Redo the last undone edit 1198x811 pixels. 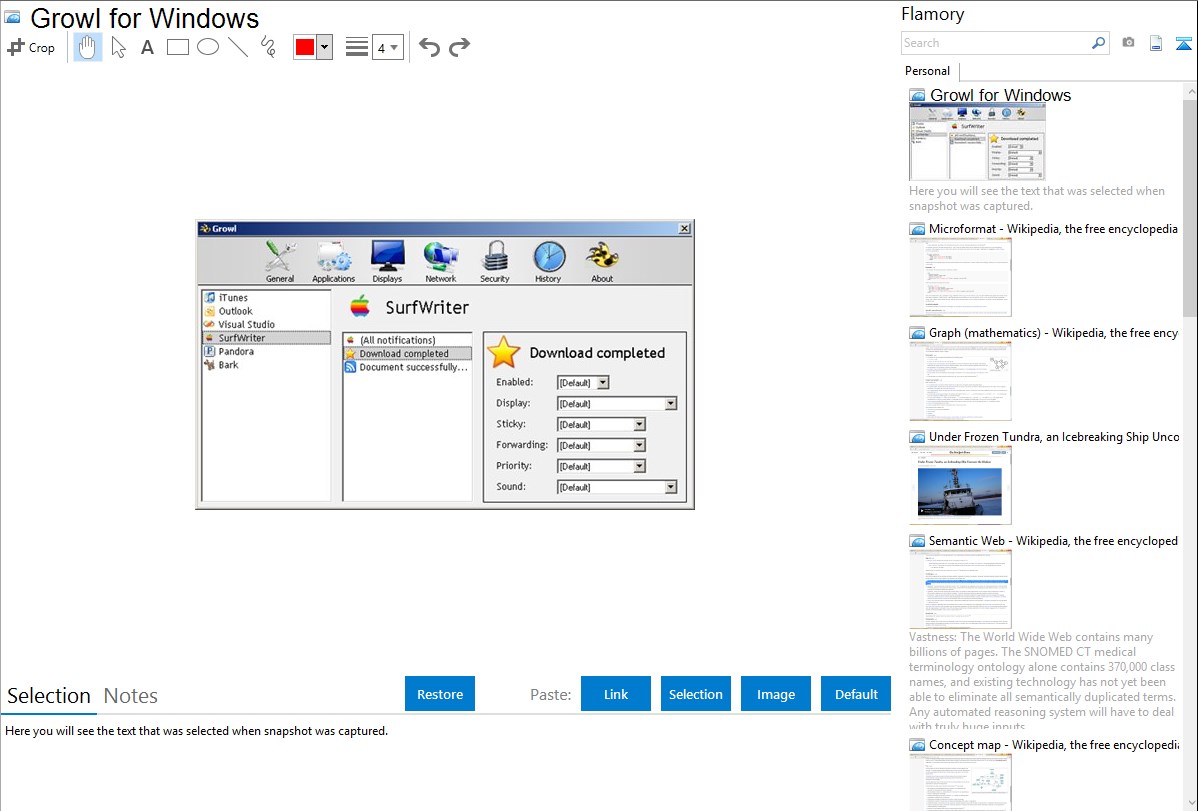pyautogui.click(x=459, y=47)
